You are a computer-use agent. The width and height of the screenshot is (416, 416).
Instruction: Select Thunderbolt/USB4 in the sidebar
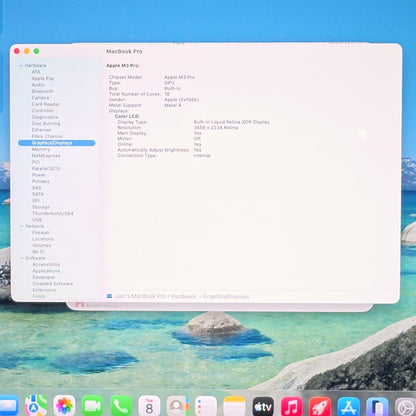[x=53, y=213]
